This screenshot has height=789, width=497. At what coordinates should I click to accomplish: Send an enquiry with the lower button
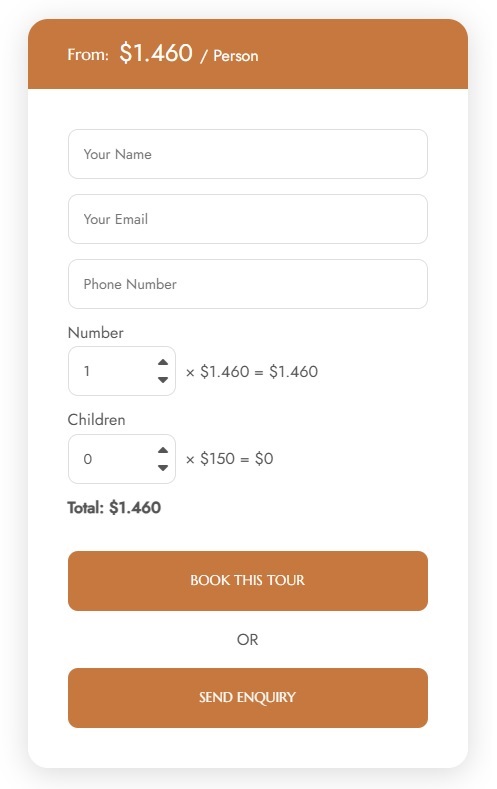click(248, 698)
